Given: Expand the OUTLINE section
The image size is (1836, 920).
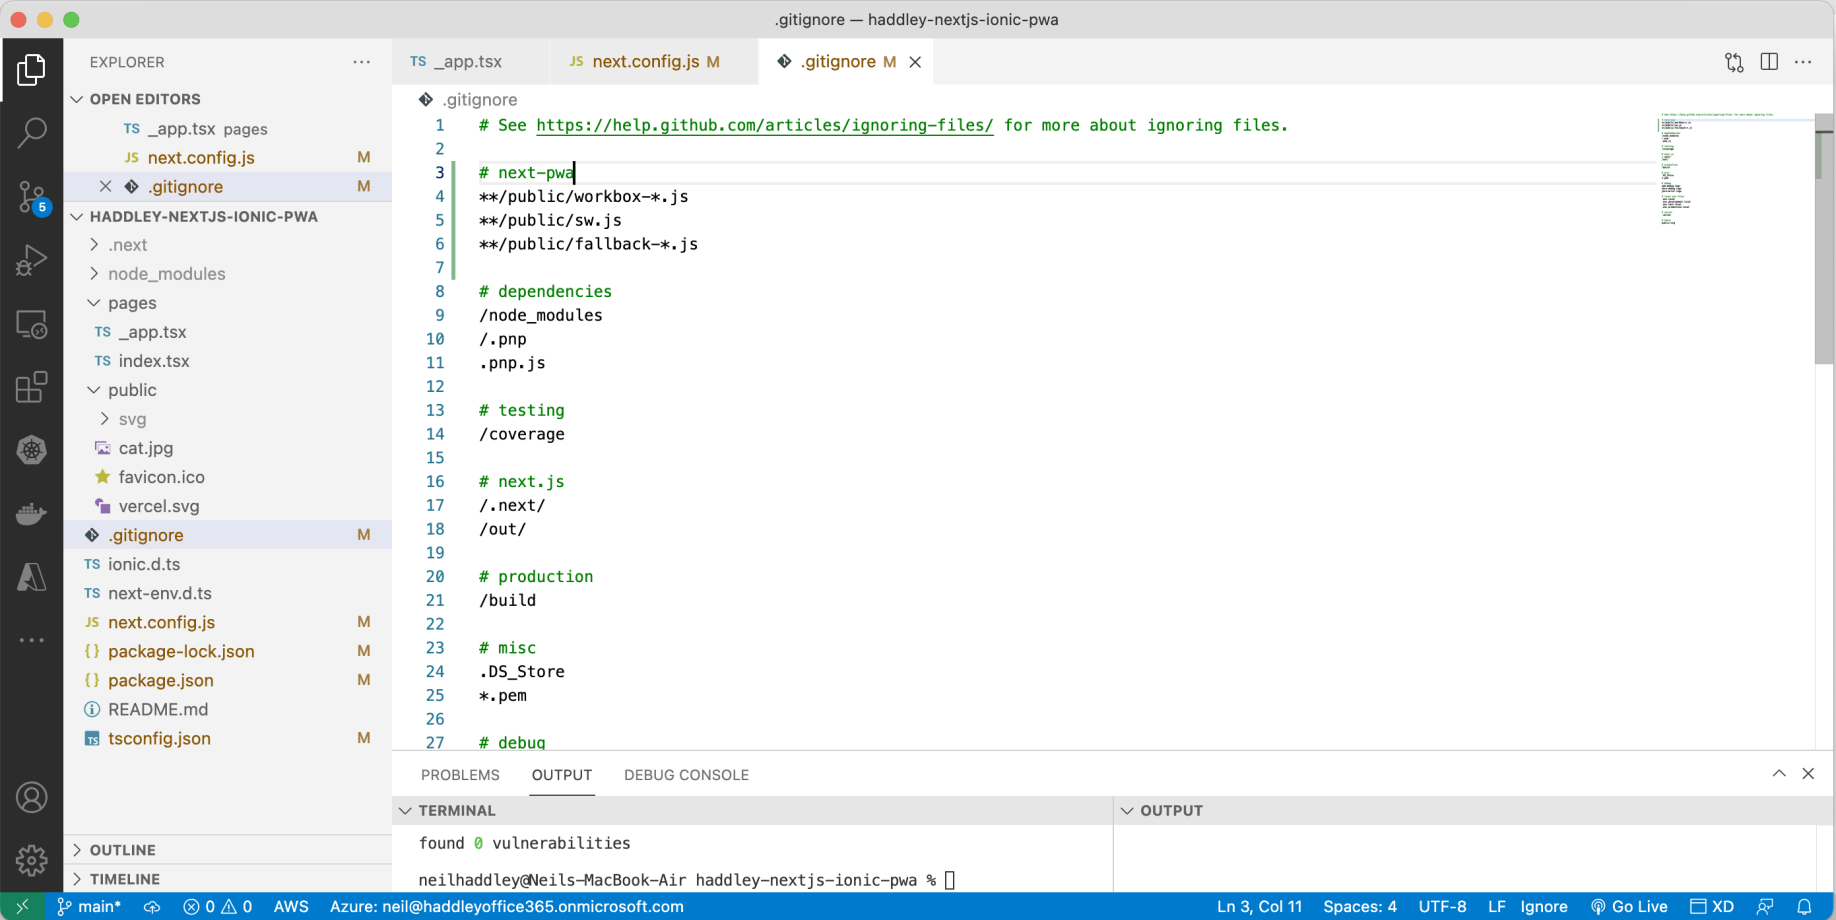Looking at the screenshot, I should [123, 850].
